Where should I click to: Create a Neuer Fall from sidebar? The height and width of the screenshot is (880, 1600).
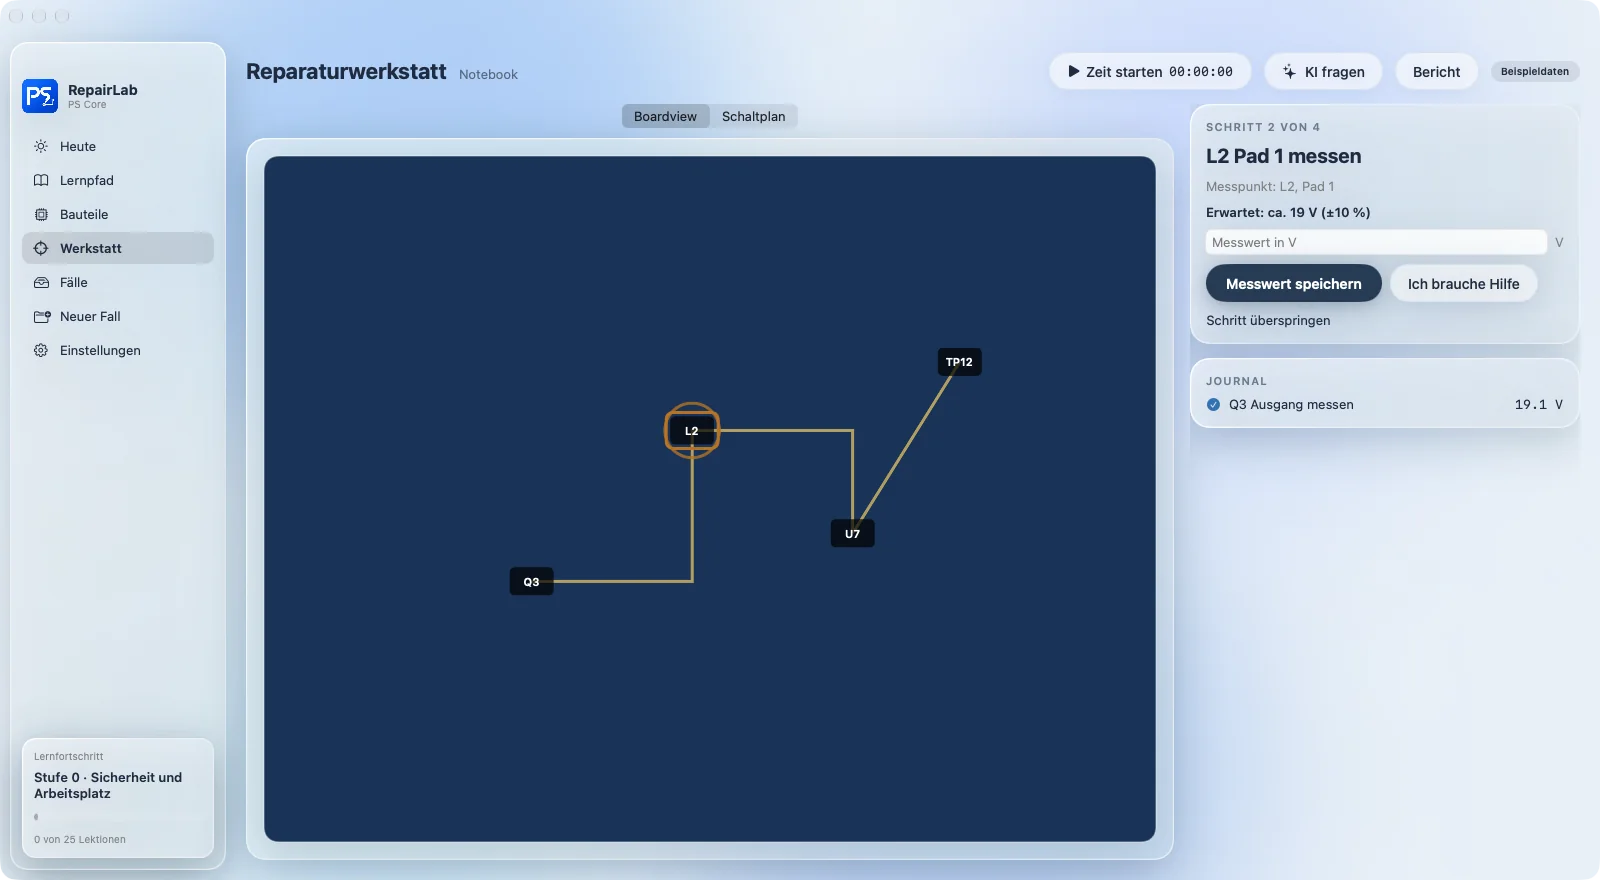tap(118, 316)
